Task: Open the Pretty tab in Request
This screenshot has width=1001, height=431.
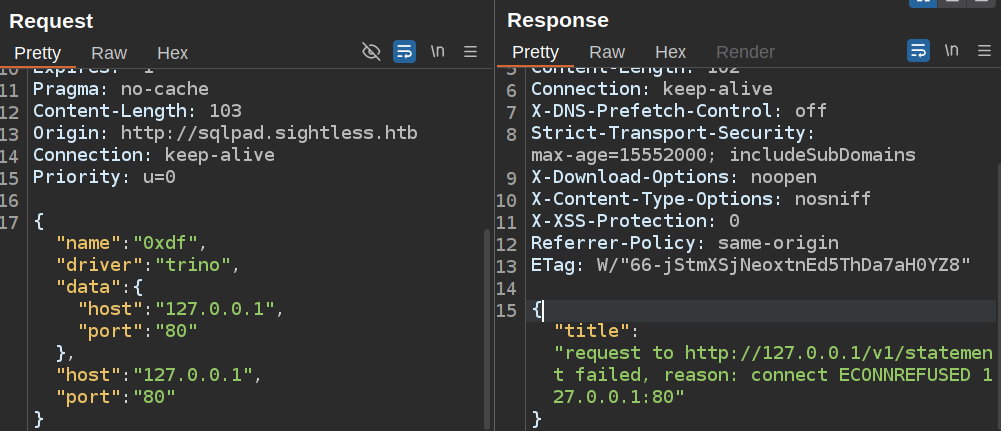Action: 38,53
